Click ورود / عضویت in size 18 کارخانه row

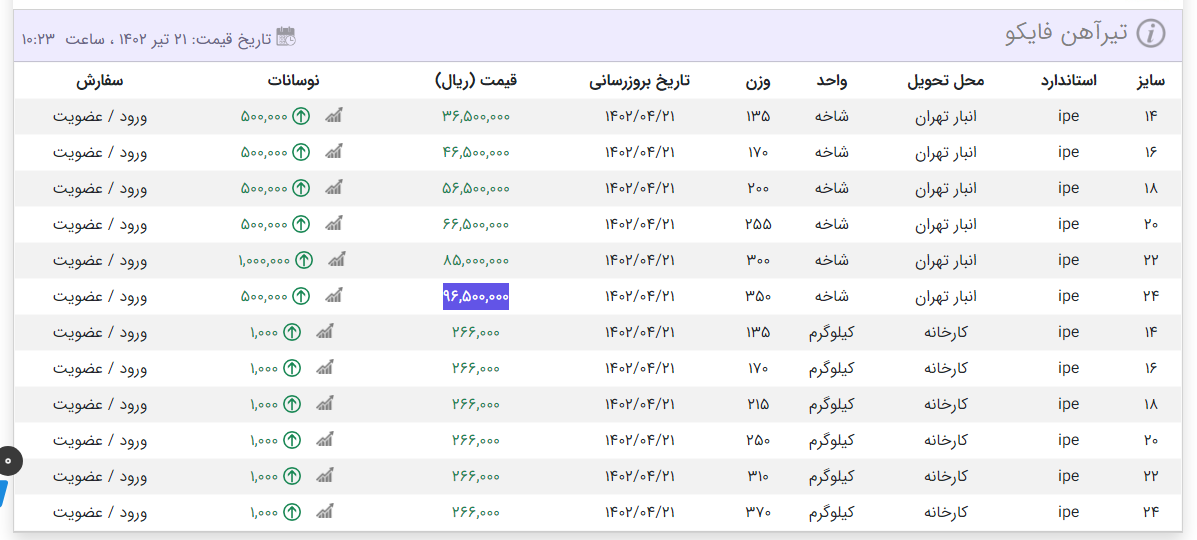[x=100, y=405]
